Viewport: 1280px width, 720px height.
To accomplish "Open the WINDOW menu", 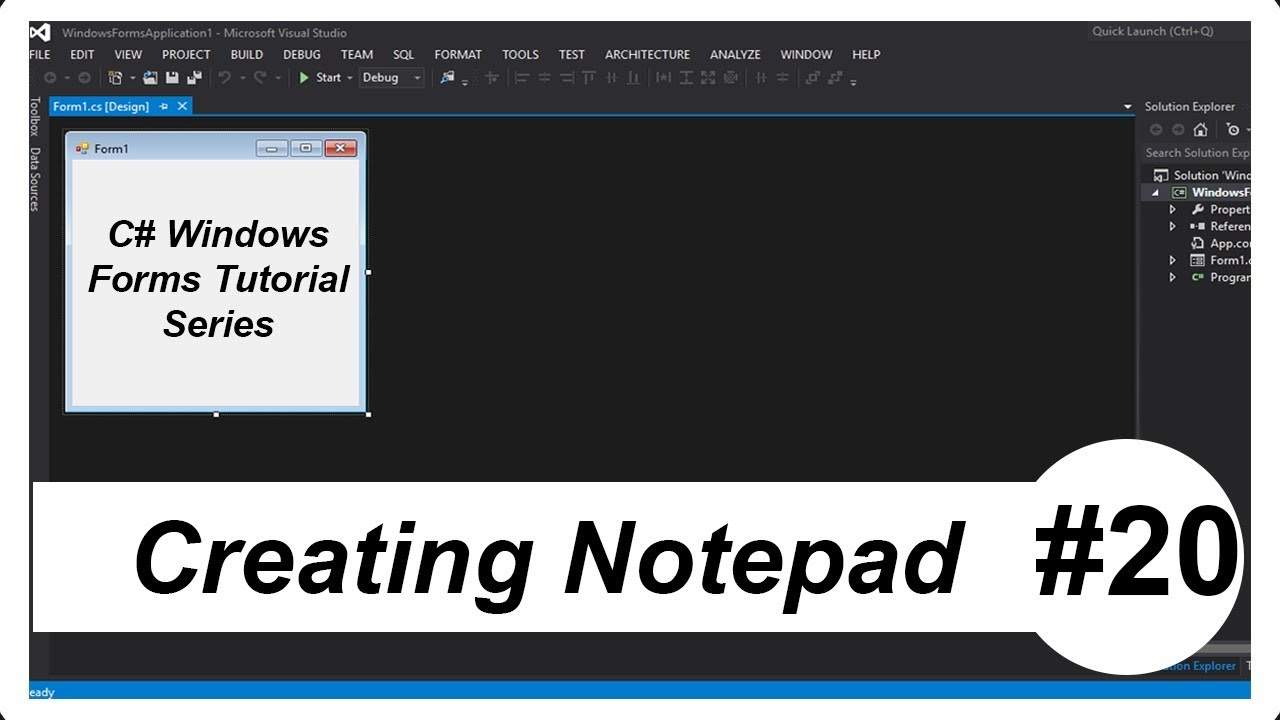I will click(806, 54).
